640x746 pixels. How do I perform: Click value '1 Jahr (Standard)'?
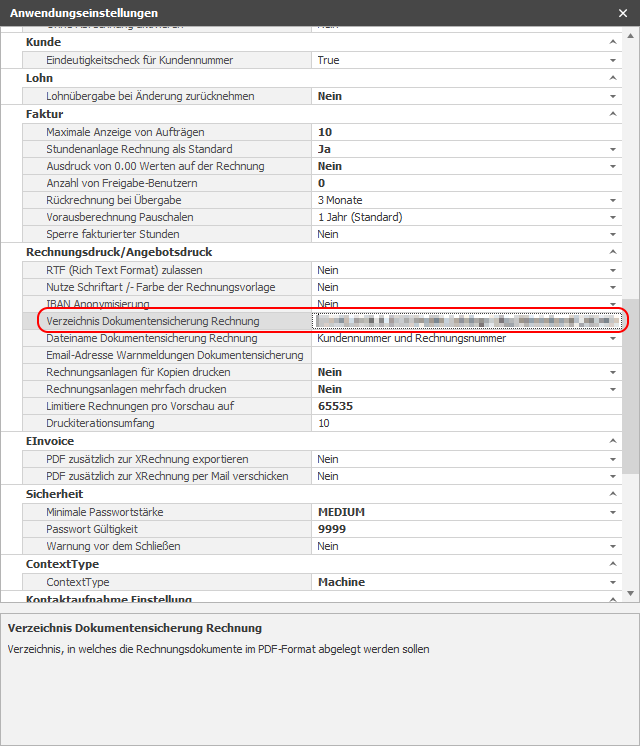360,217
